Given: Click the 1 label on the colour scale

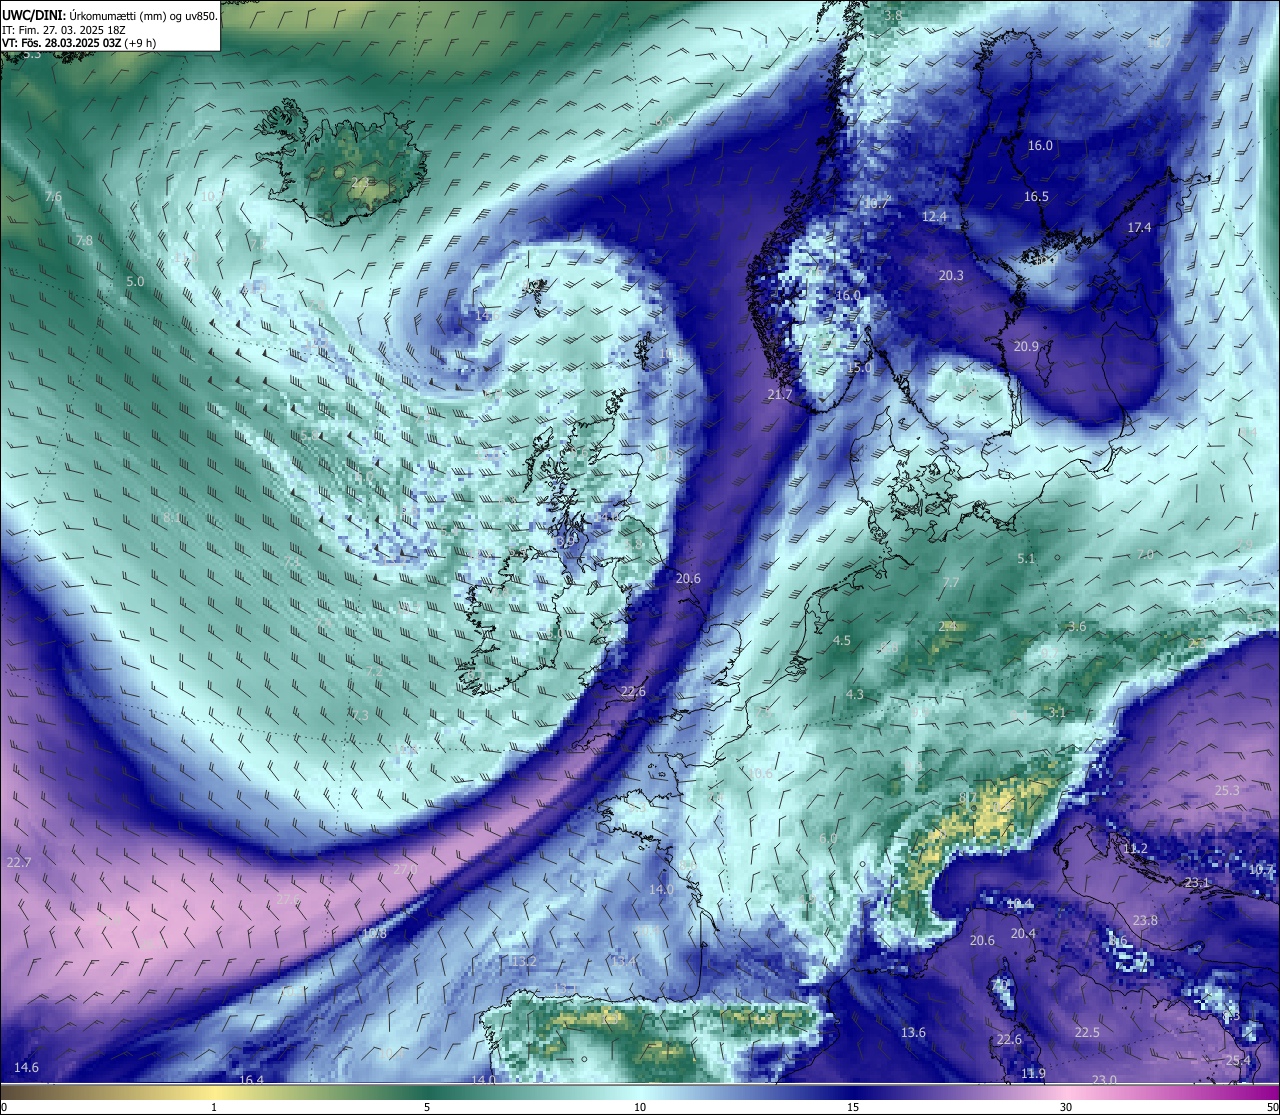Looking at the screenshot, I should [214, 1107].
